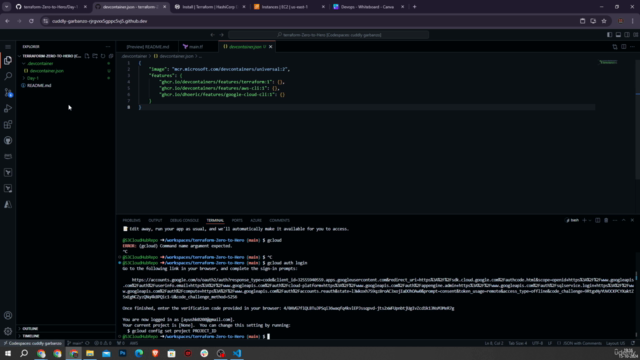This screenshot has height=360, width=640.
Task: Toggle the primary side bar layout
Action: click(x=609, y=35)
